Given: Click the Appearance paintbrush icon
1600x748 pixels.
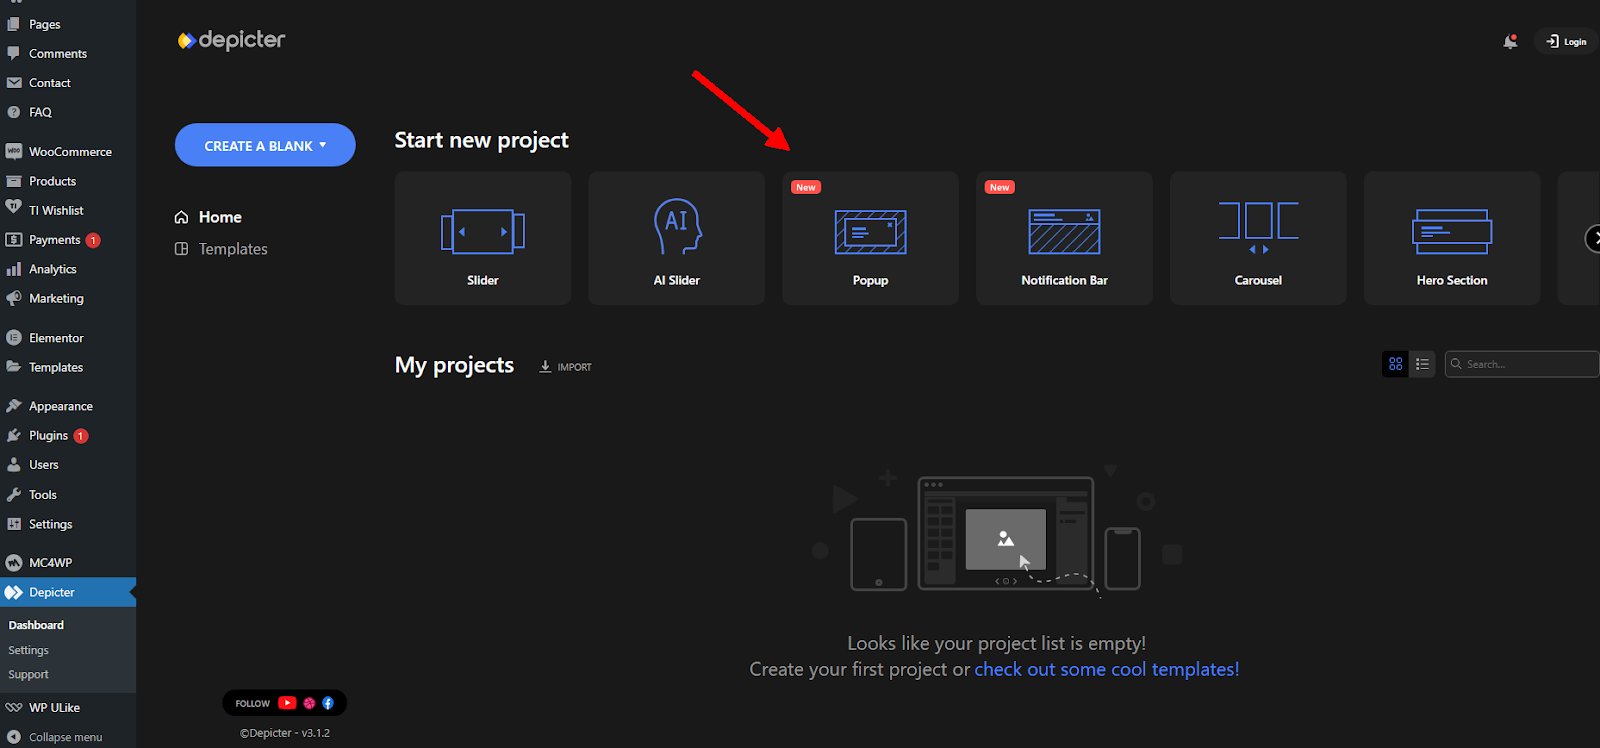Looking at the screenshot, I should click(x=14, y=406).
